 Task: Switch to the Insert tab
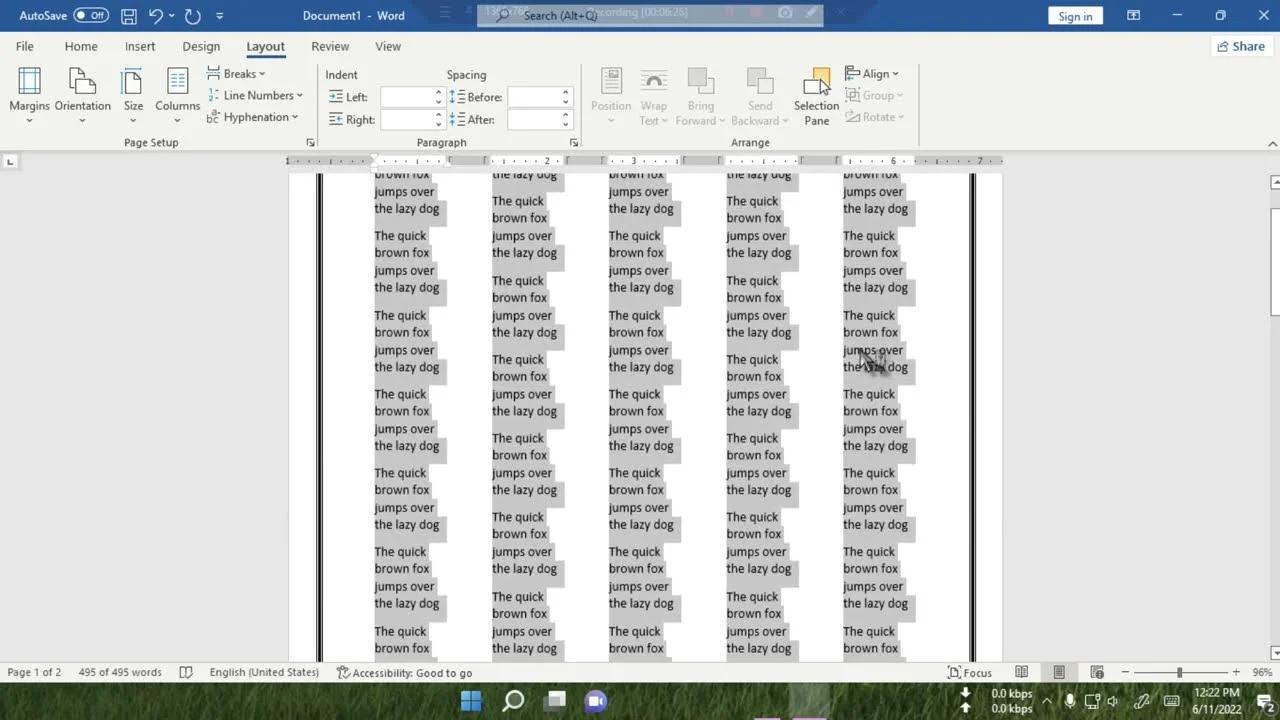[x=140, y=46]
